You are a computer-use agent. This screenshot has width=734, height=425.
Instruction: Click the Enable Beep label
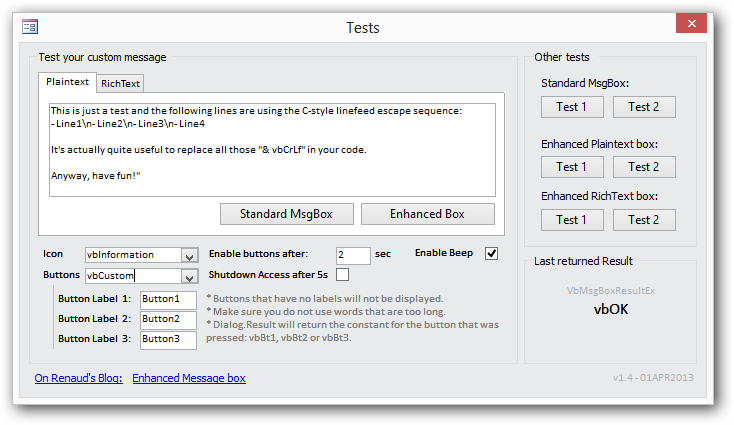(x=444, y=253)
